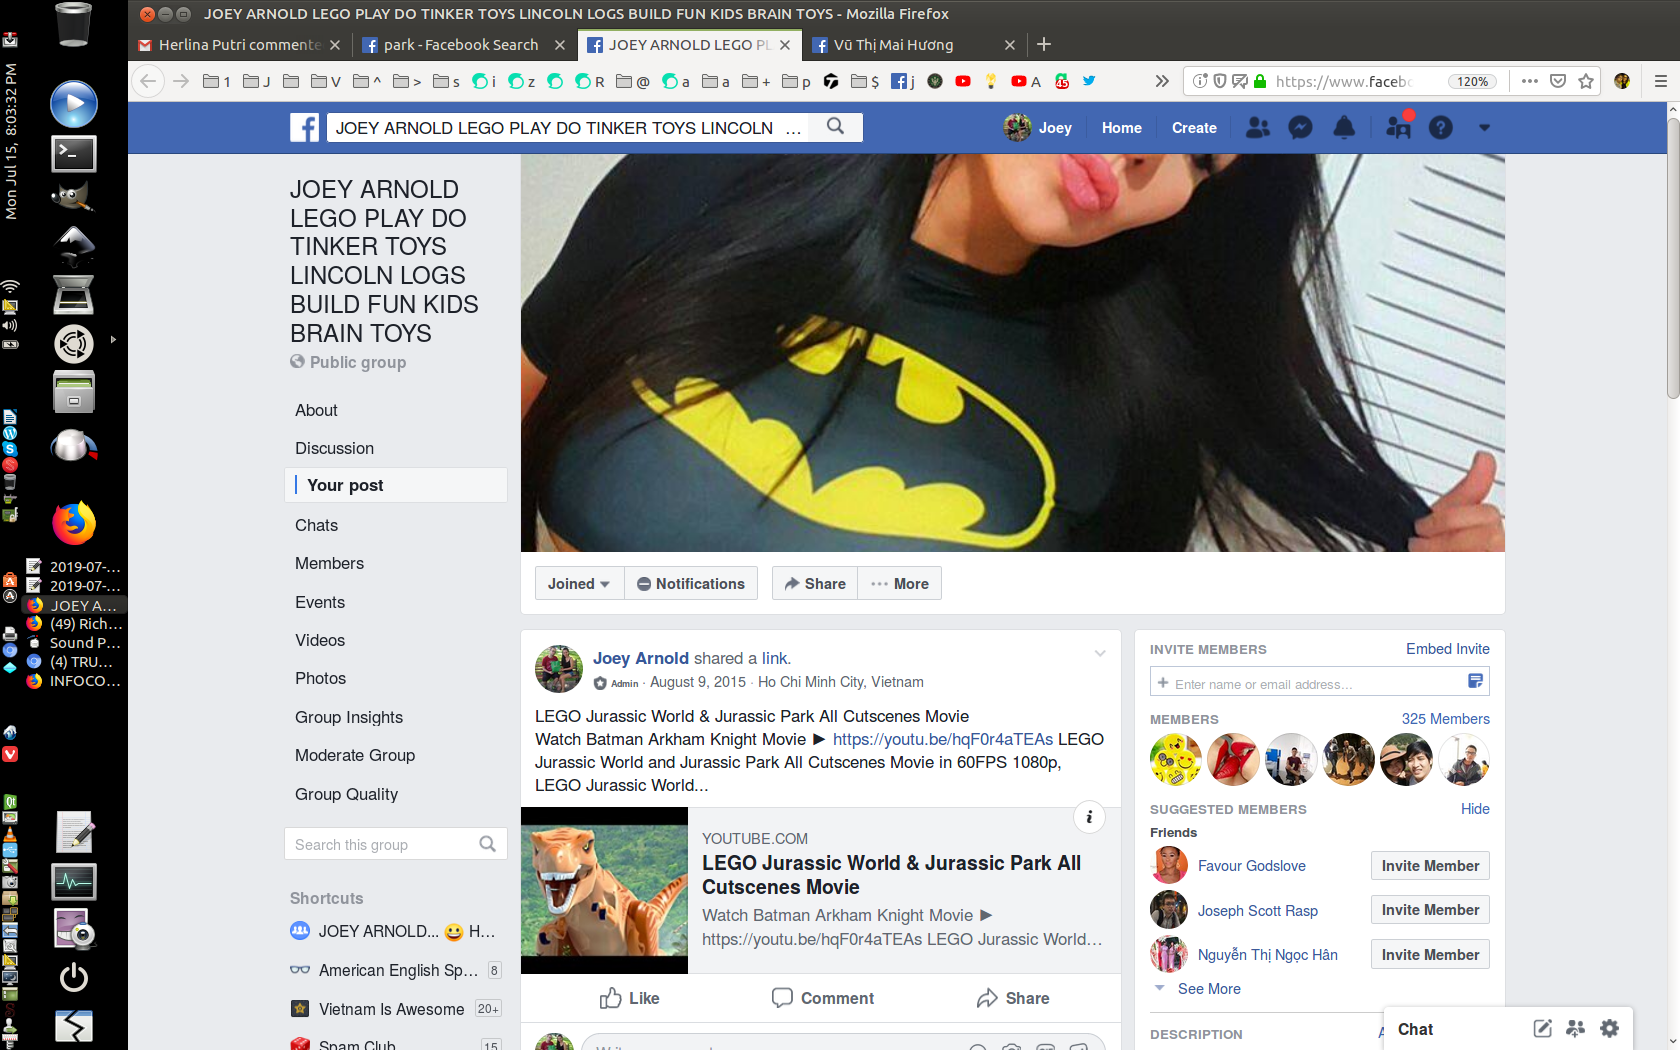Screen dimensions: 1680x1050
Task: Click the magnifier in the Search this group box
Action: (x=487, y=844)
